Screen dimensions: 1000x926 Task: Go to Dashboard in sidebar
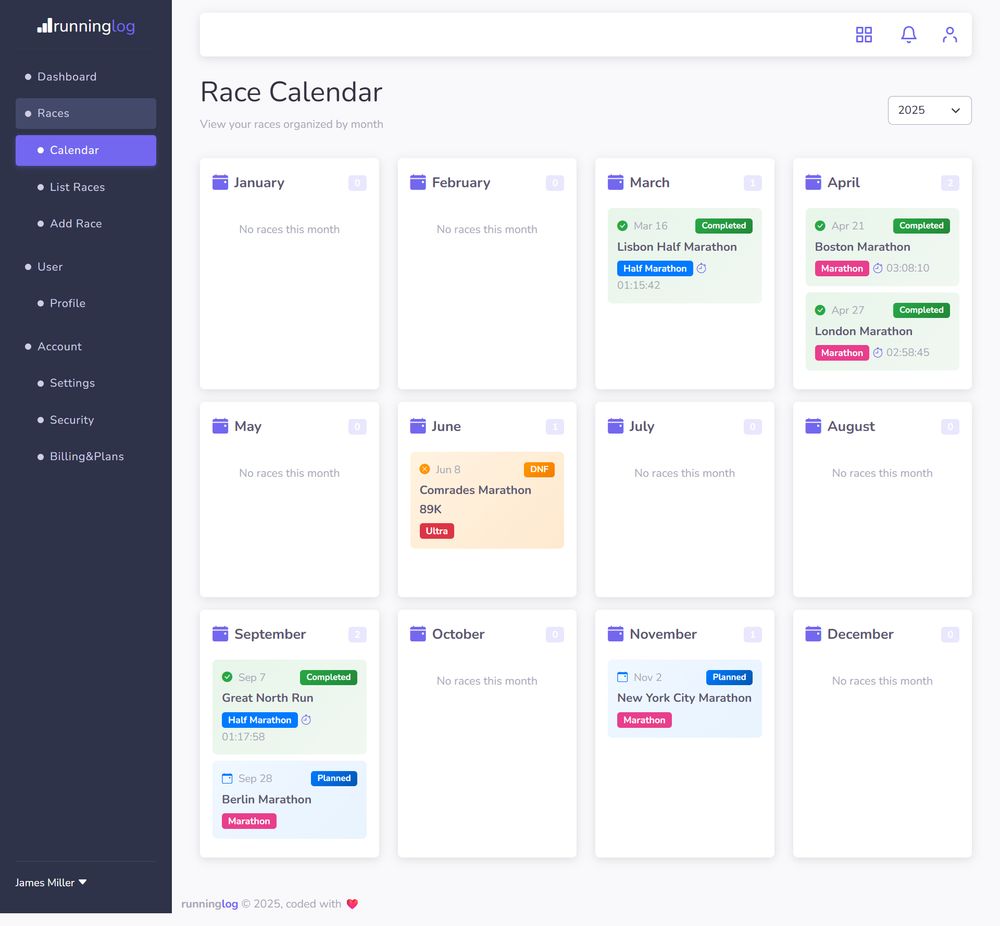click(85, 77)
